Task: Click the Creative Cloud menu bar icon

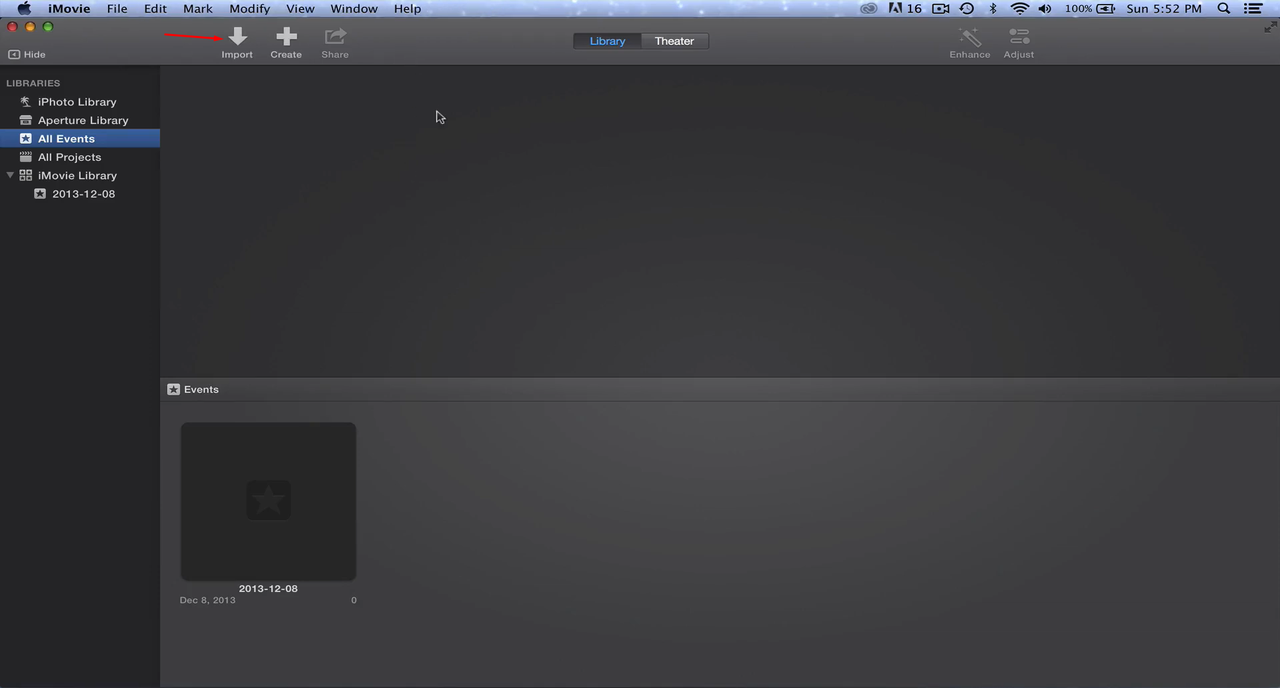Action: (x=869, y=8)
